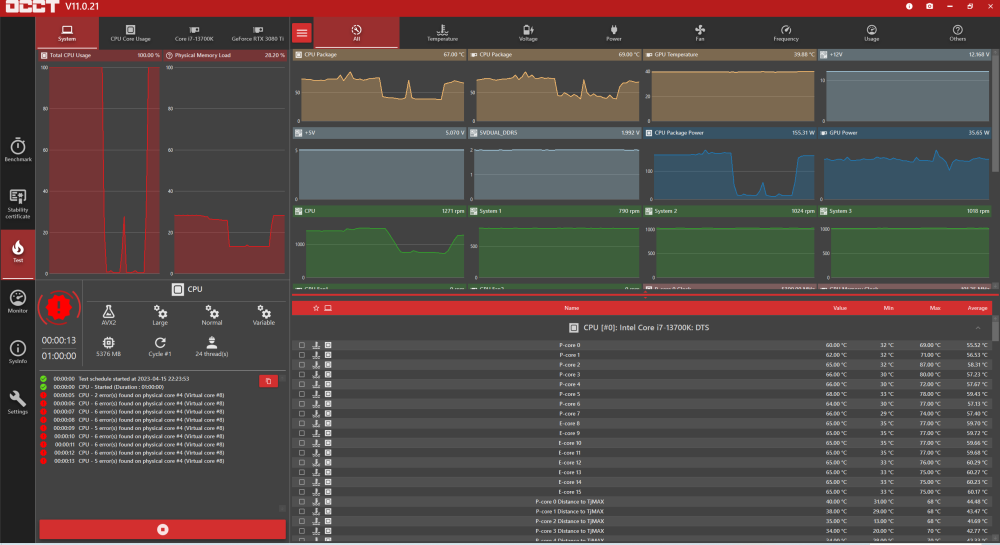
Task: Open Settings wrench in sidebar
Action: tap(18, 402)
